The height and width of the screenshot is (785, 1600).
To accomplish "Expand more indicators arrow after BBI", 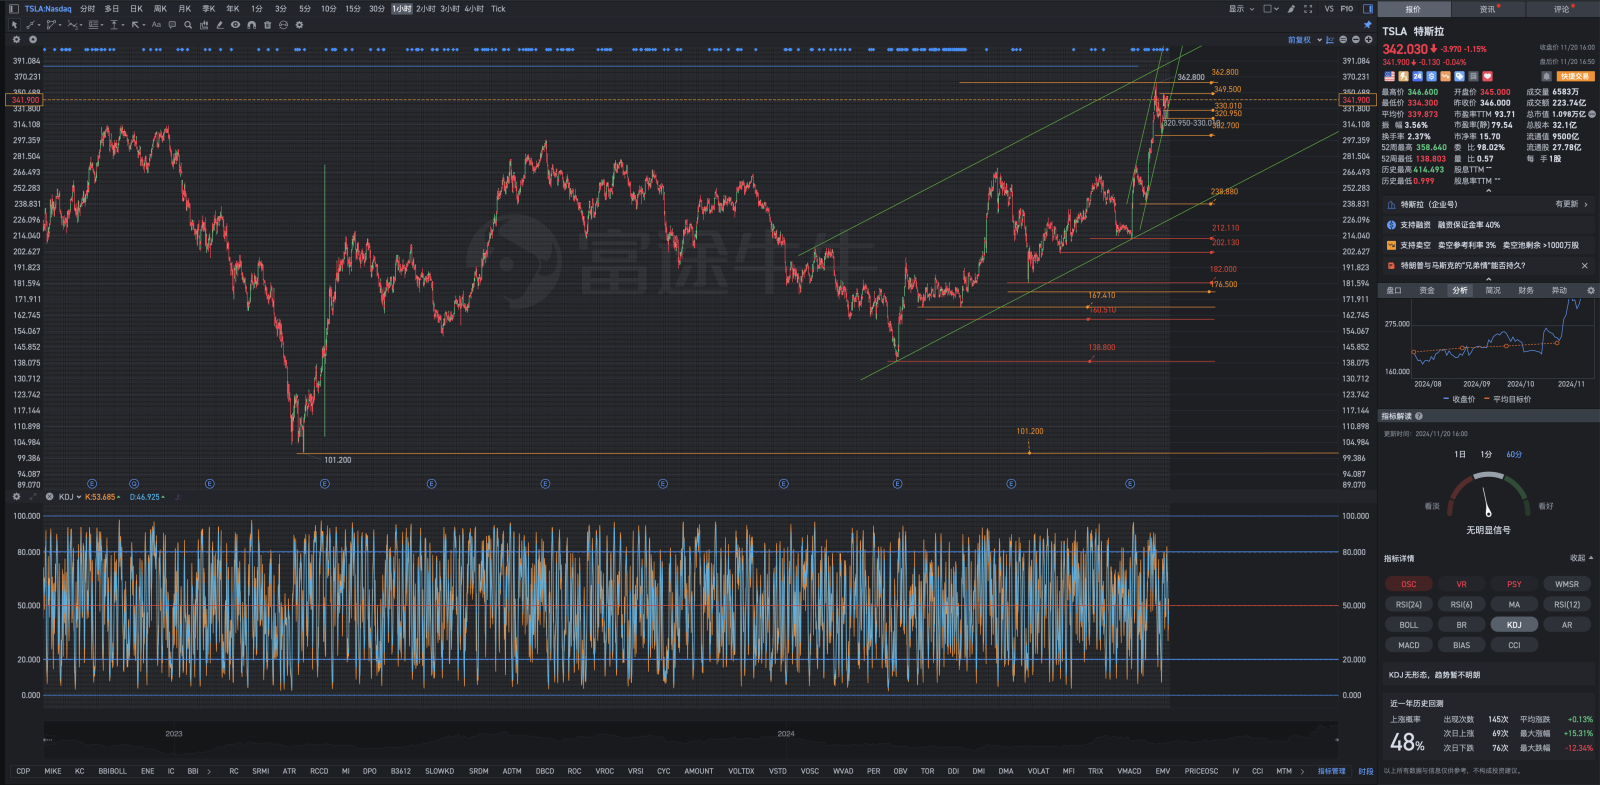I will (208, 771).
